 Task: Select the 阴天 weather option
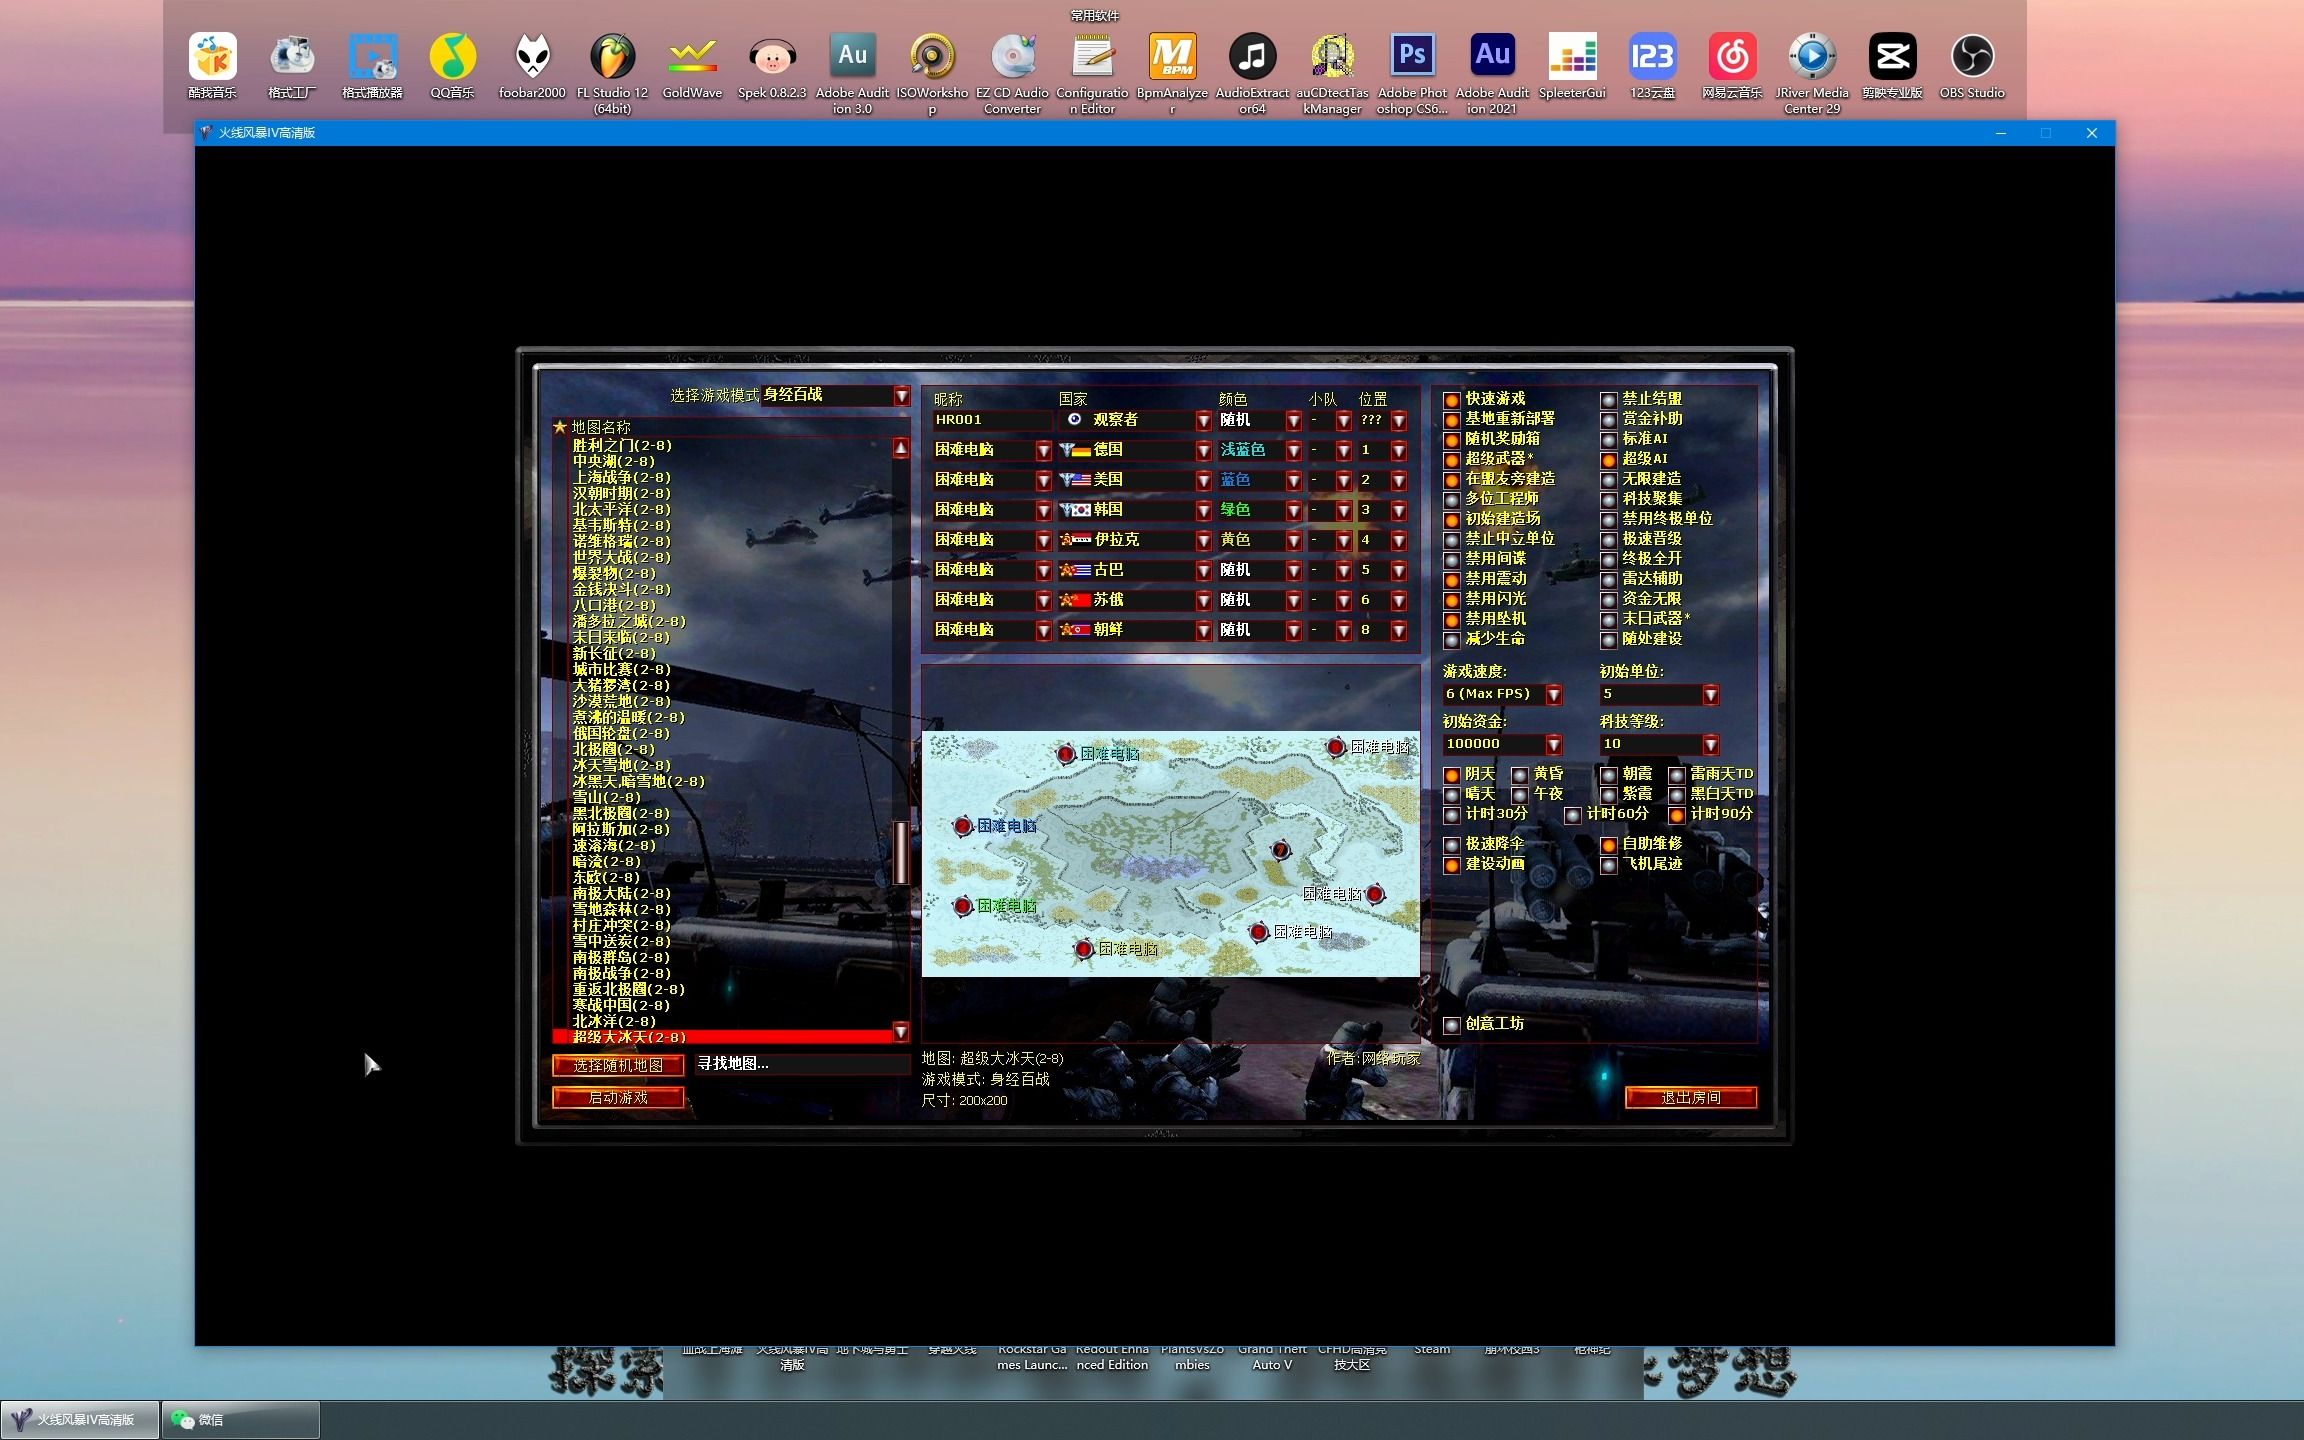tap(1452, 775)
